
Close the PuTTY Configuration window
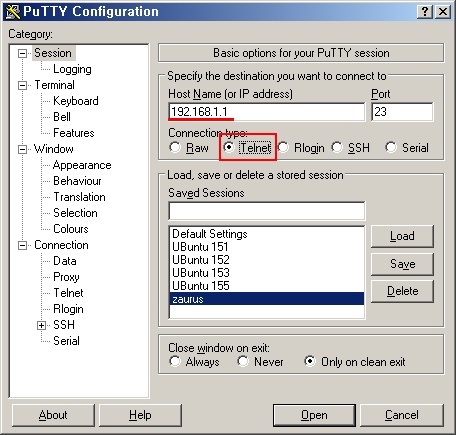pos(443,12)
